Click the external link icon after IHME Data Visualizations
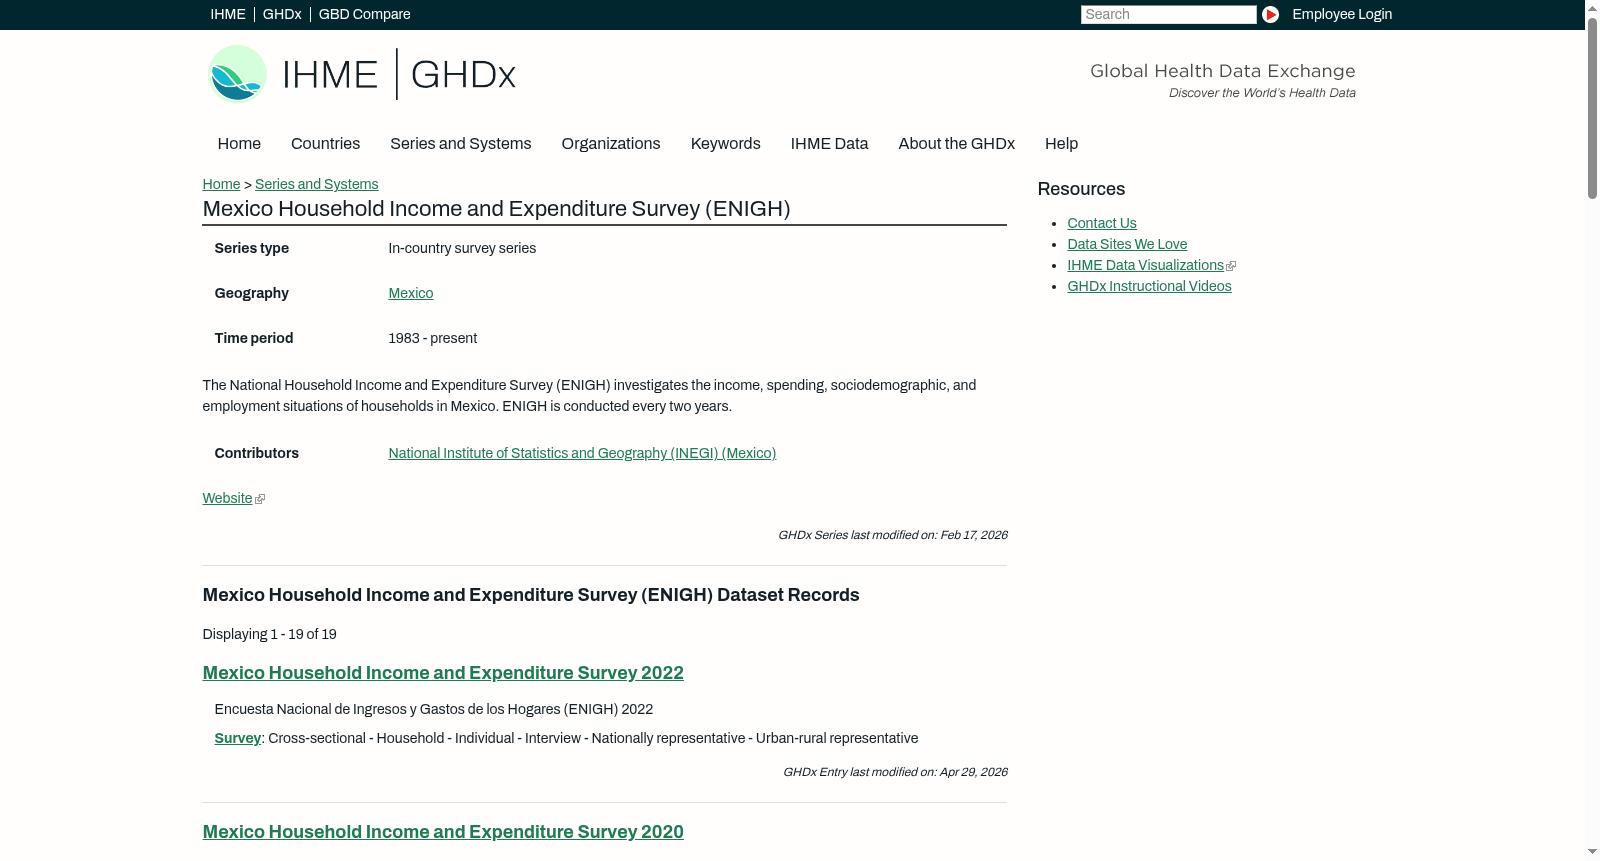This screenshot has width=1600, height=861. tap(1231, 266)
